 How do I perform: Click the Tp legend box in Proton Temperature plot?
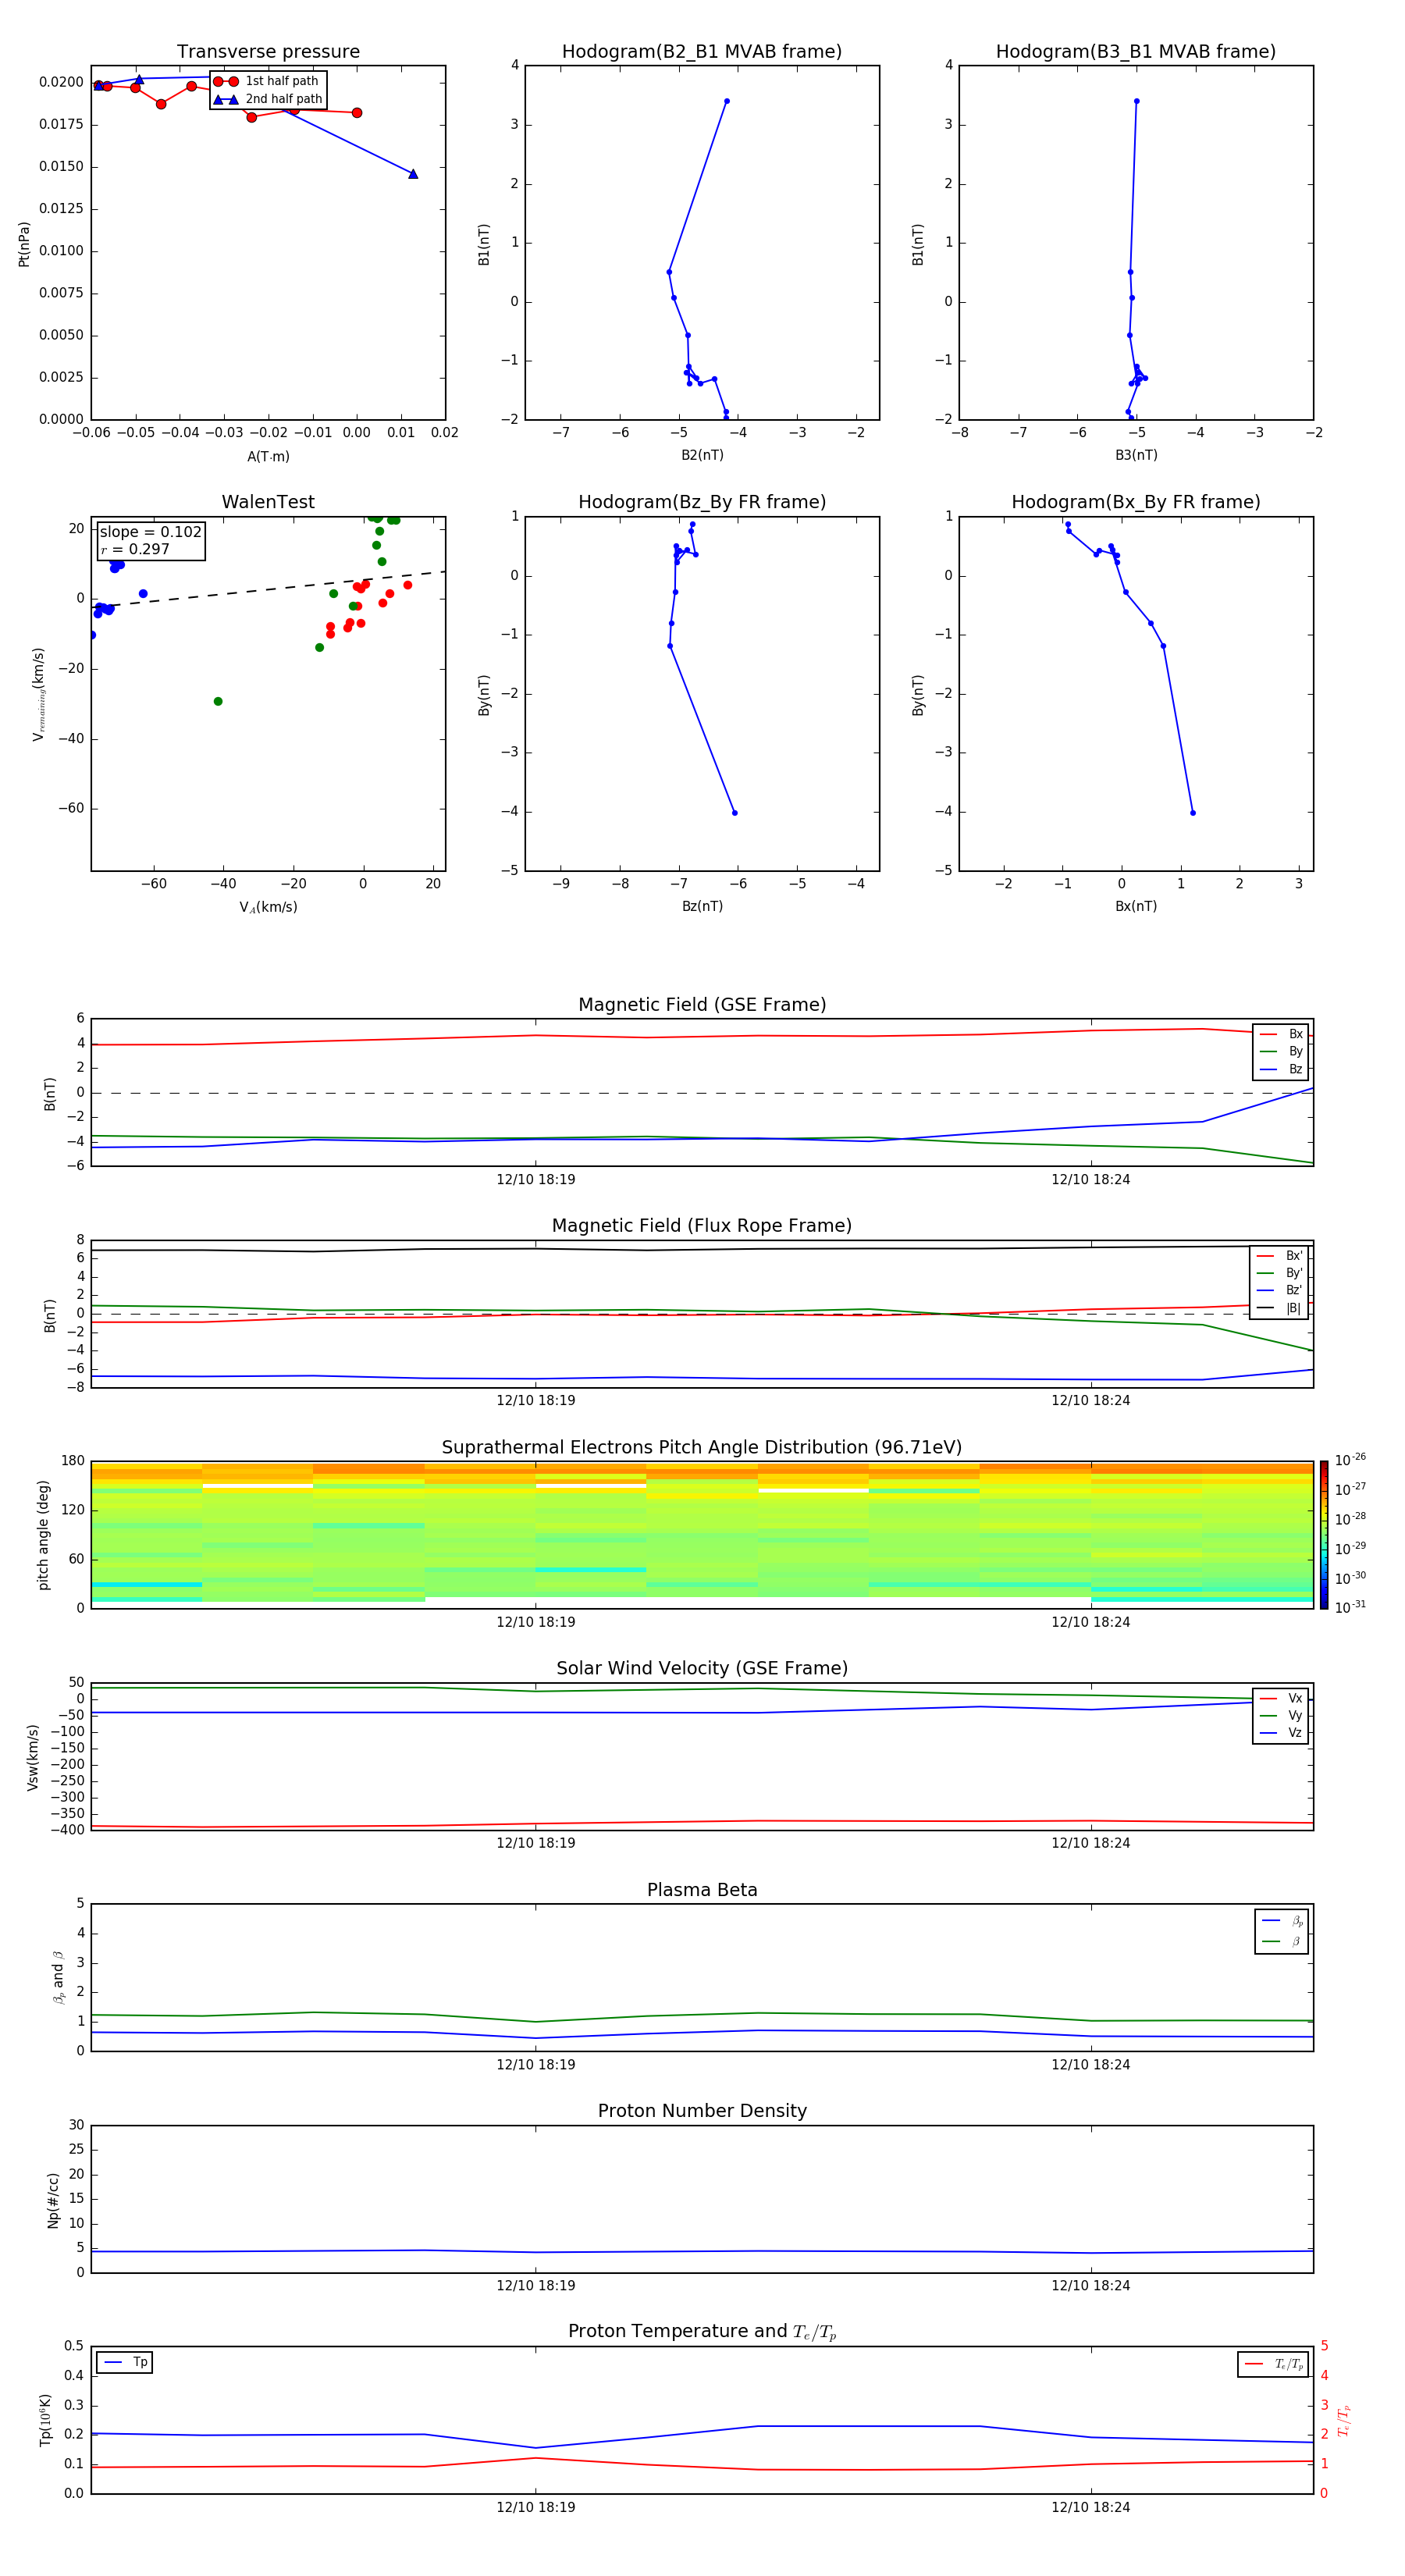pos(125,2362)
